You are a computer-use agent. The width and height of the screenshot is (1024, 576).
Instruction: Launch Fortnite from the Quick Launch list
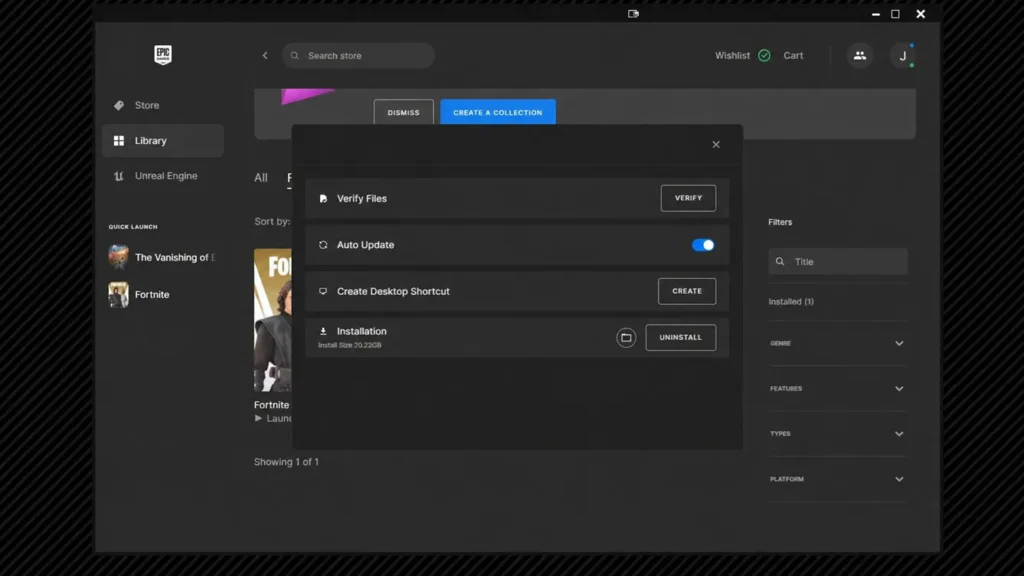pos(140,295)
